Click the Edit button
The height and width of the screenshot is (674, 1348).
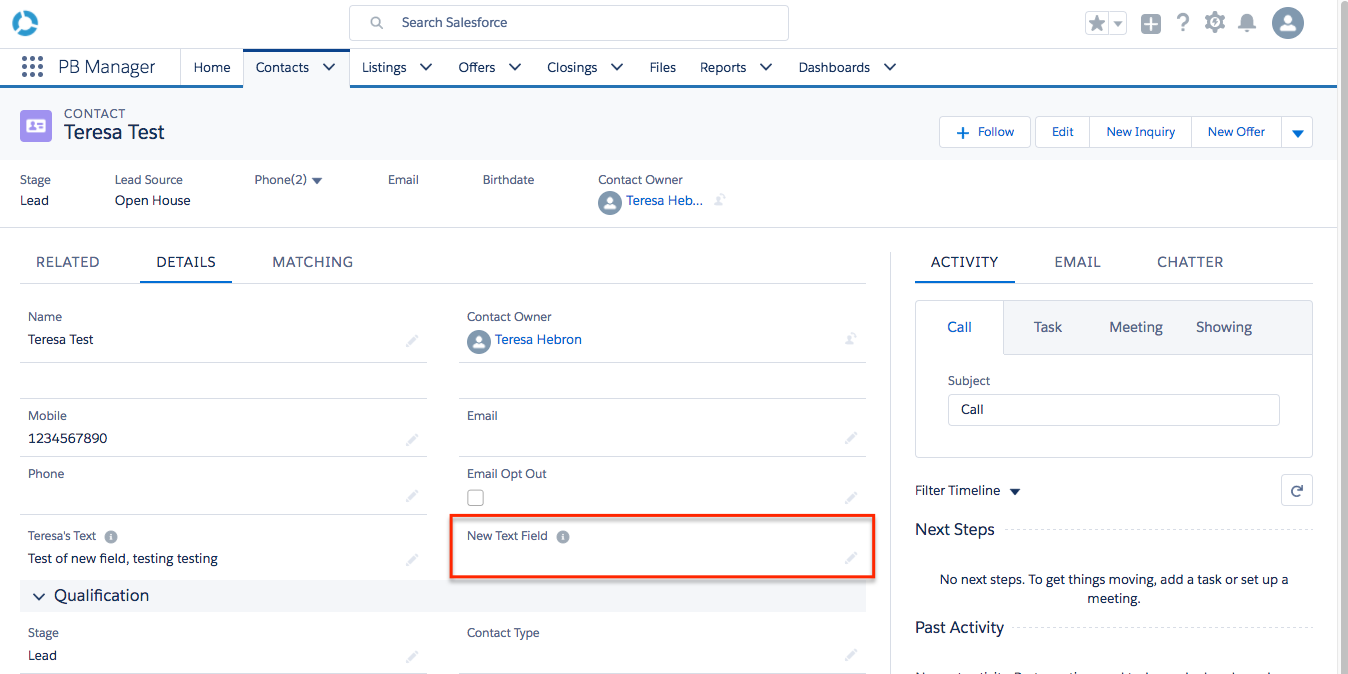click(x=1063, y=132)
